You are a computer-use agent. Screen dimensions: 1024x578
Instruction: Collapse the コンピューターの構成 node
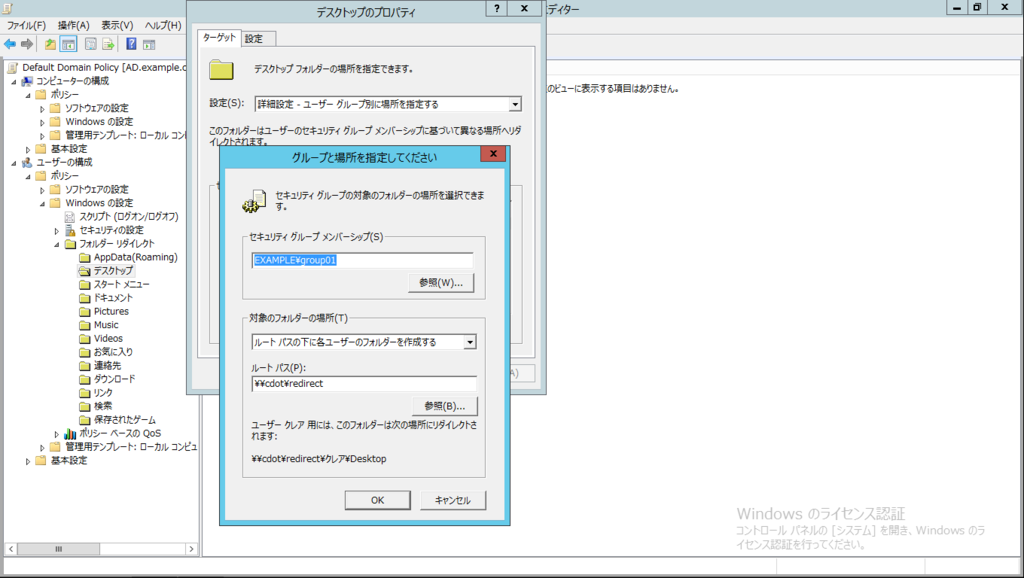pos(14,82)
